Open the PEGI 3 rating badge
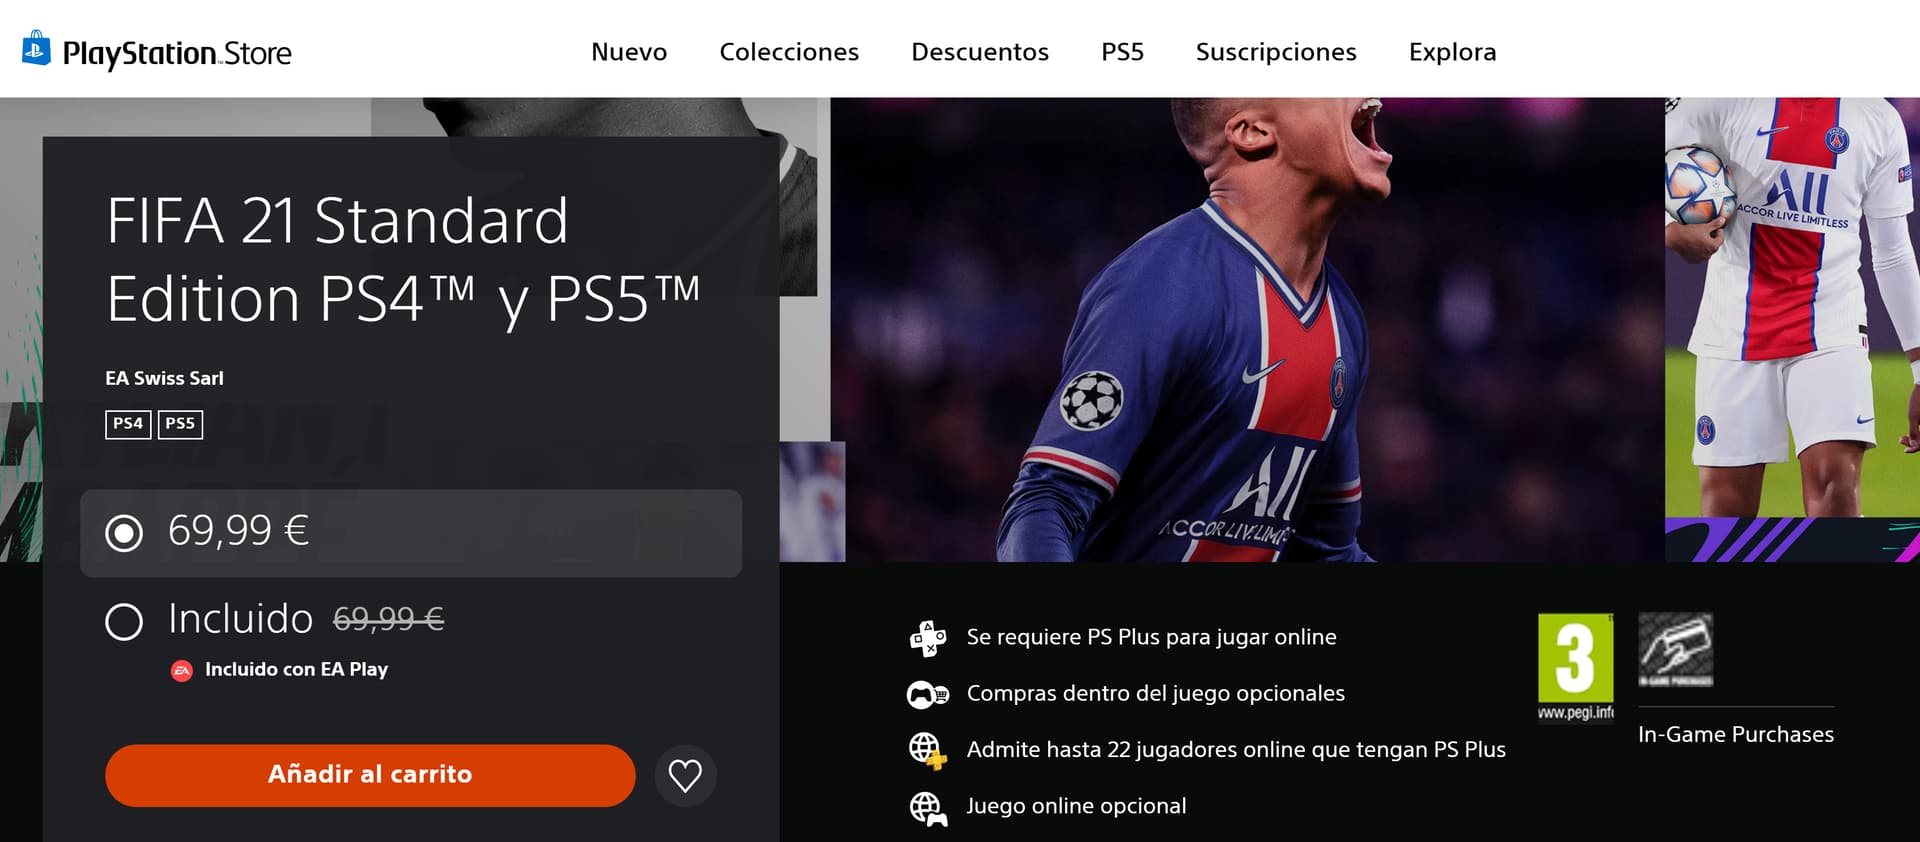Screen dimensions: 1920x842 (x=1575, y=667)
